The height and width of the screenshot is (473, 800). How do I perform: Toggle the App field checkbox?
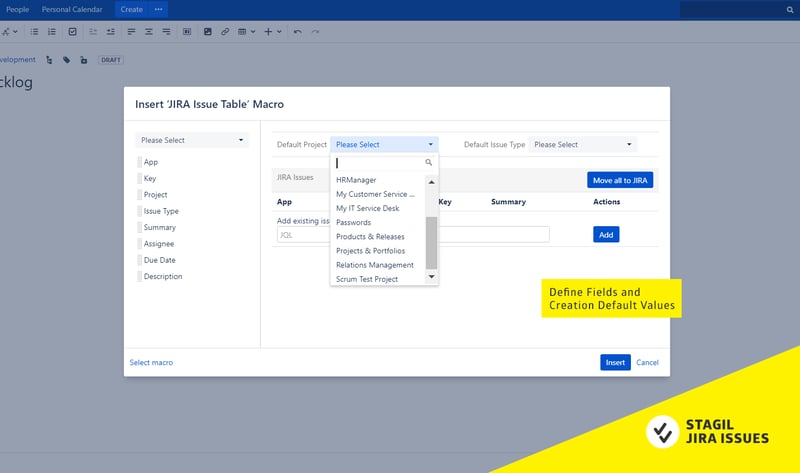click(139, 162)
